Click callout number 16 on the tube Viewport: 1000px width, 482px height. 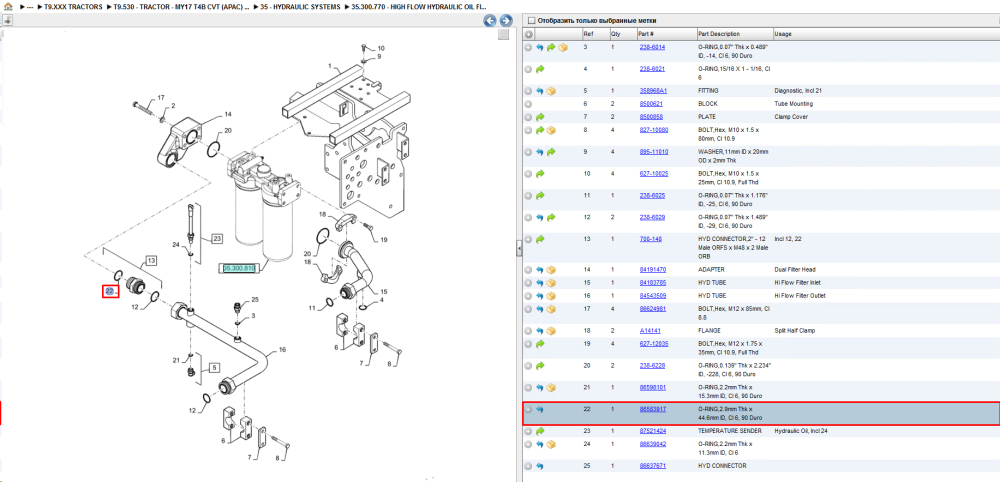[x=283, y=350]
